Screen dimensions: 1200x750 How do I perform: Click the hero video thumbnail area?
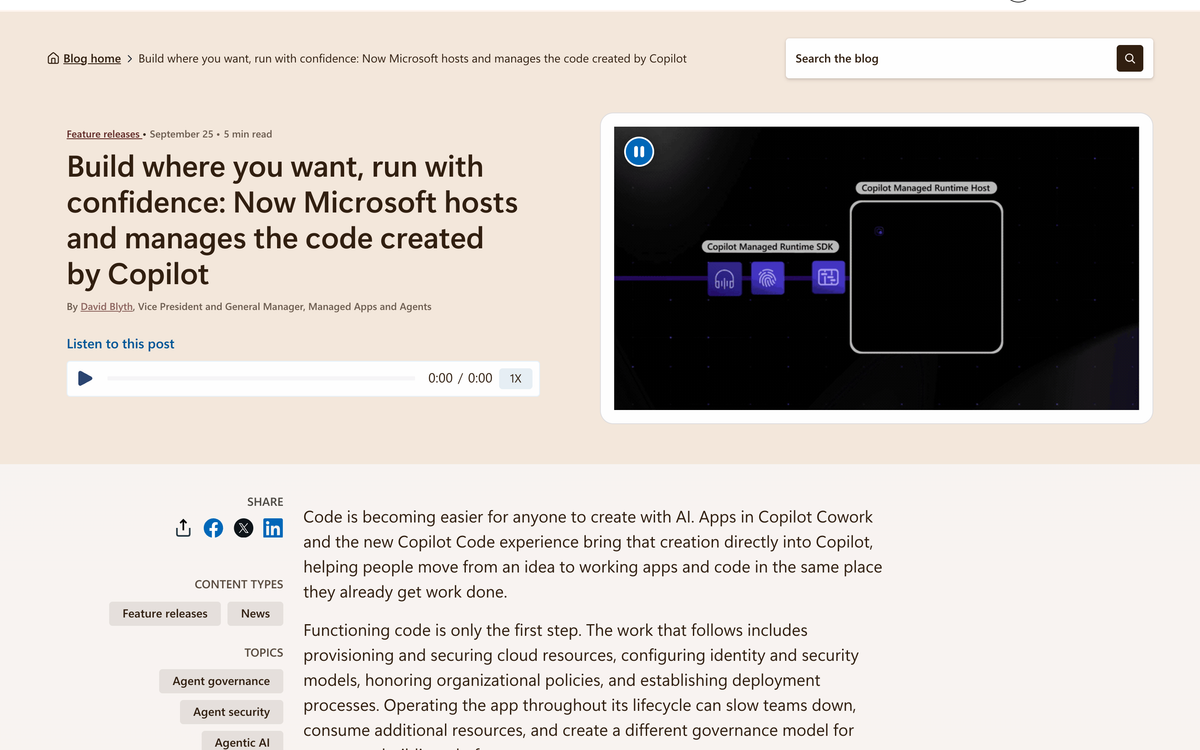tap(876, 268)
